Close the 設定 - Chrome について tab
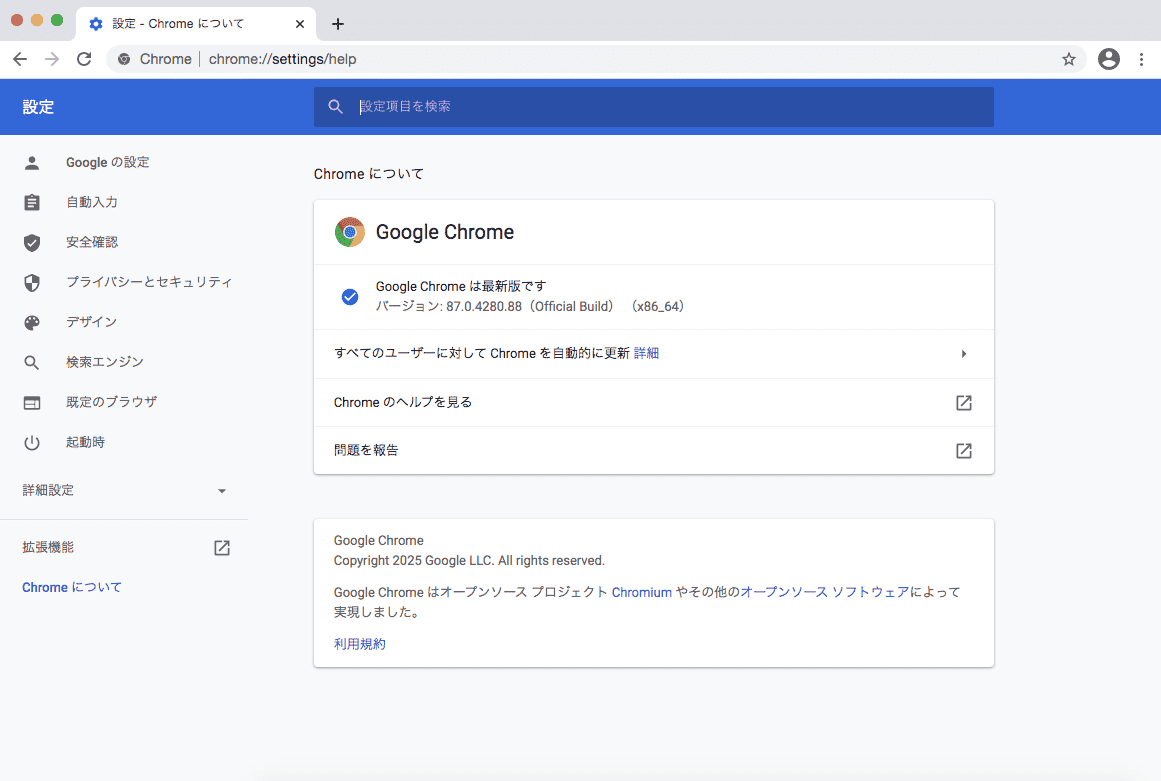The image size is (1161, 781). (x=300, y=24)
